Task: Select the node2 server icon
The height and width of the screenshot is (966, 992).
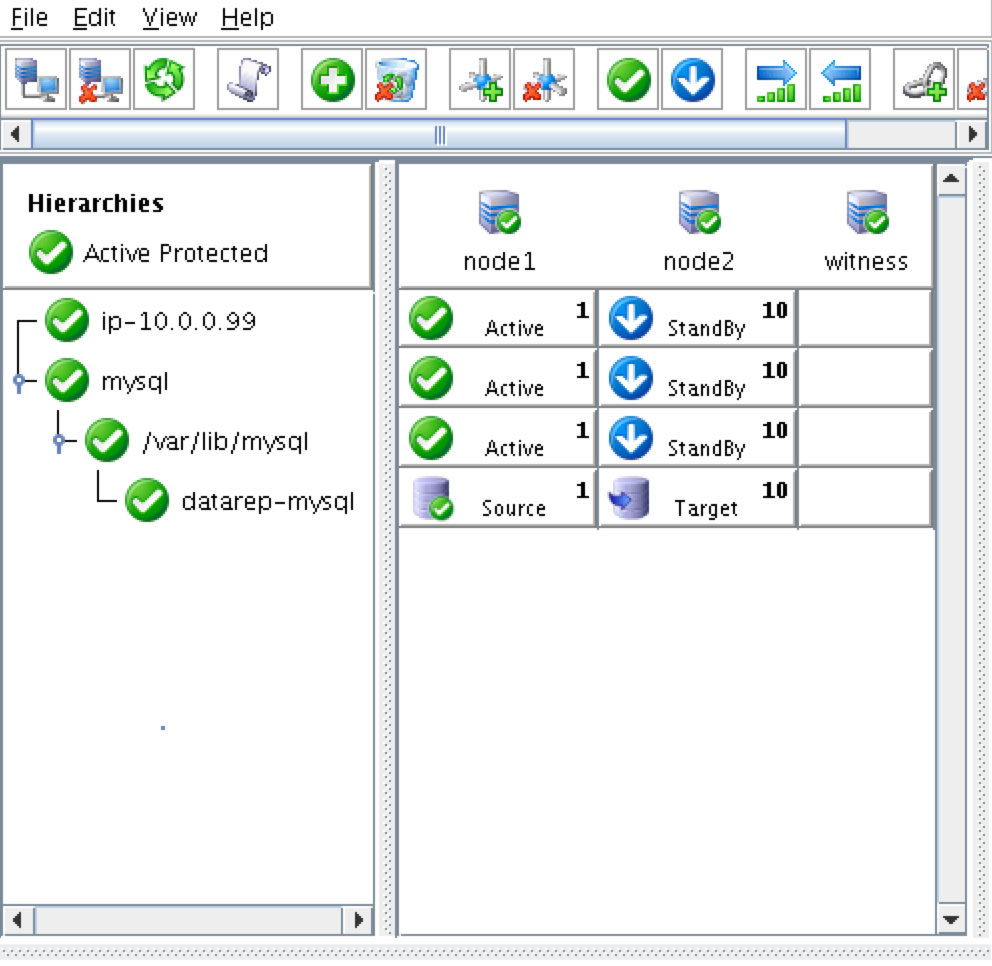Action: click(699, 212)
